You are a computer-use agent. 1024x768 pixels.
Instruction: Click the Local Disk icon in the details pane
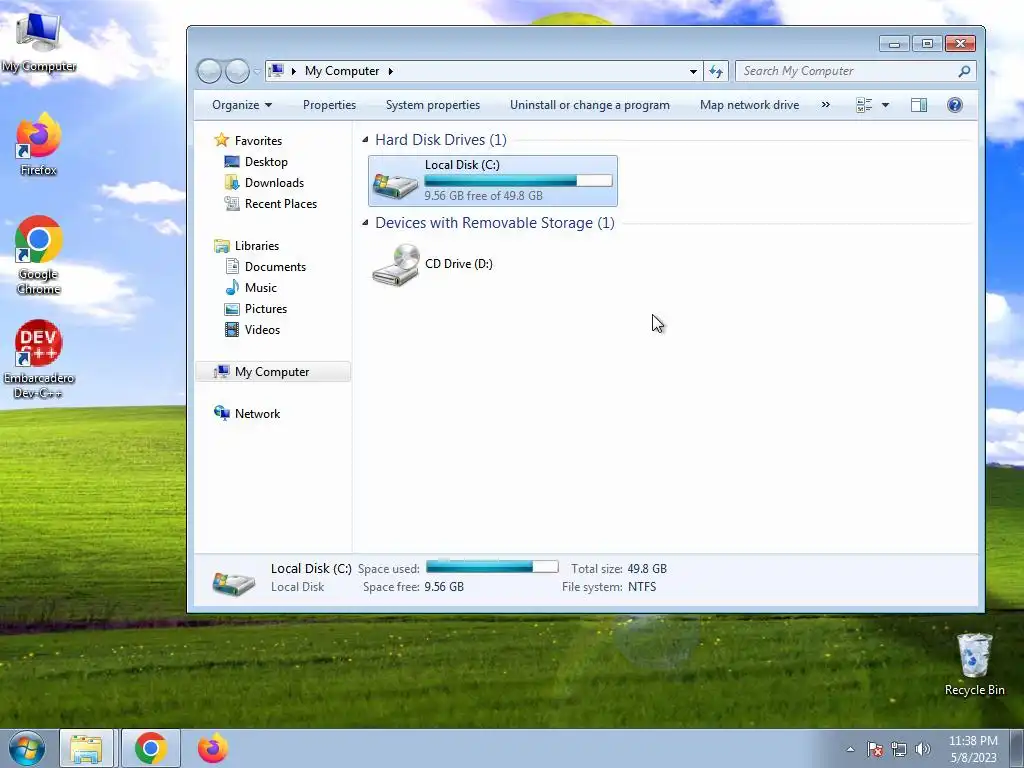233,583
